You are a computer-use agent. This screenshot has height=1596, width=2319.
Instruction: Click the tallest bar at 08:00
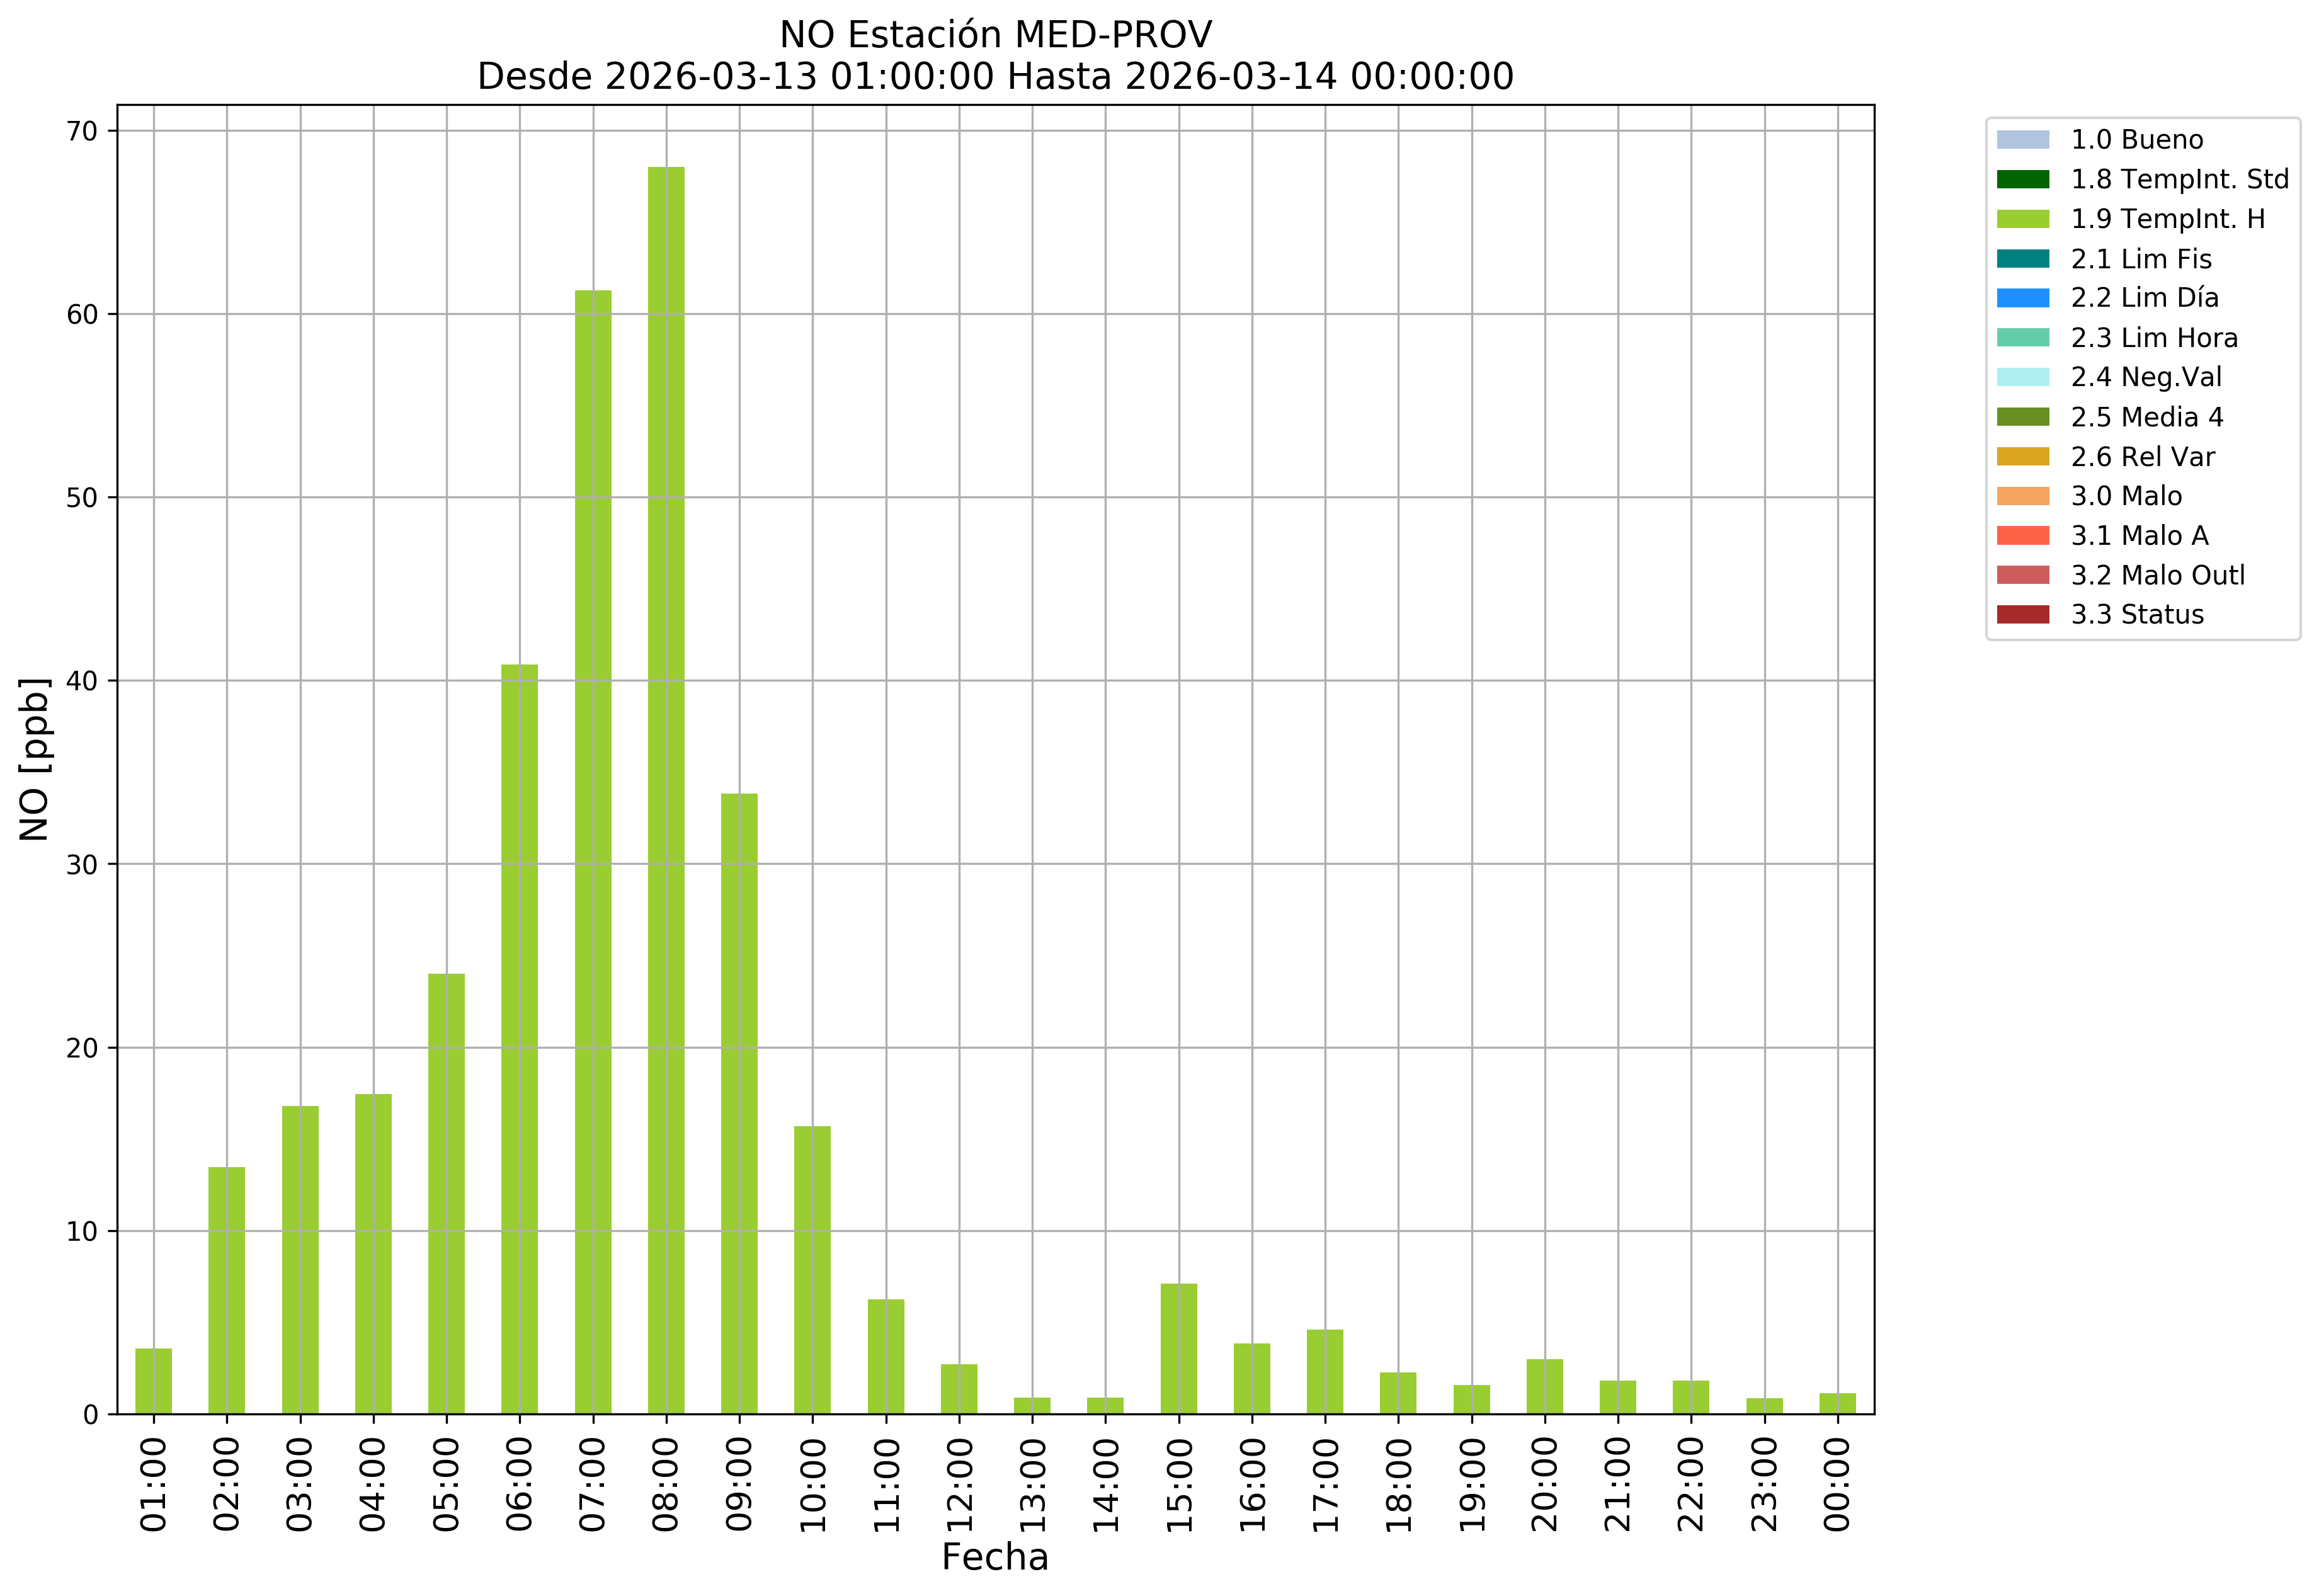click(x=666, y=790)
